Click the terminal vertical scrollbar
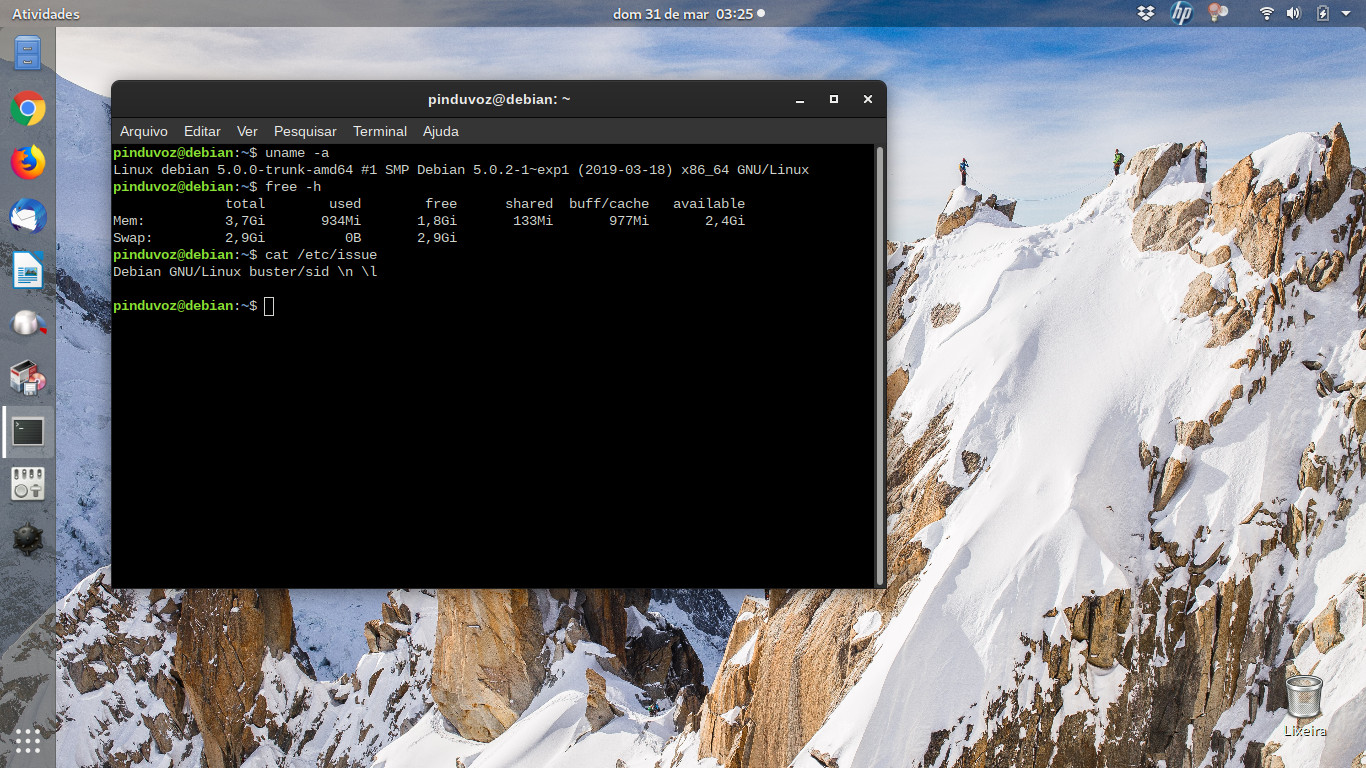 coord(879,366)
